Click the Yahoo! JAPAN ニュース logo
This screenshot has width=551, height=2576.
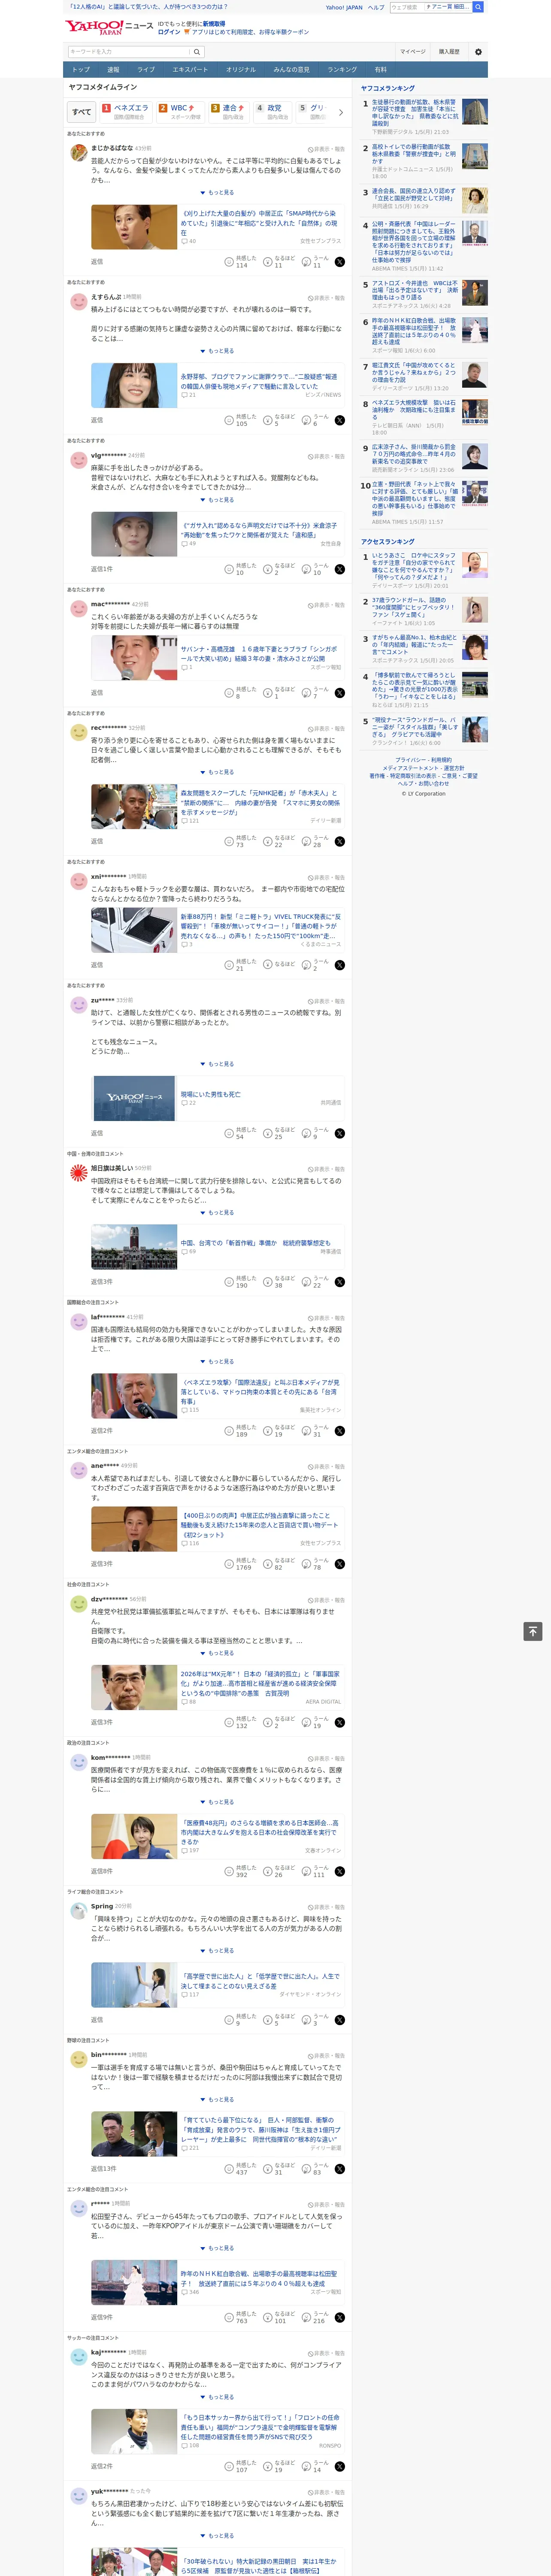109,27
